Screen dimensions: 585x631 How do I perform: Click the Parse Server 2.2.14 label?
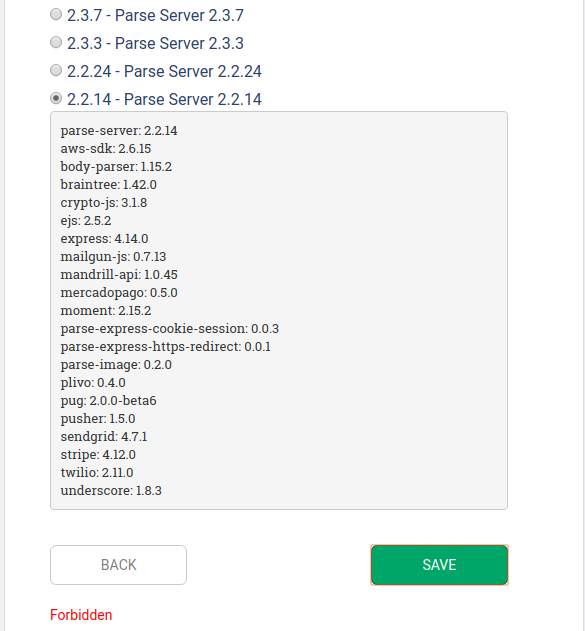pos(164,99)
